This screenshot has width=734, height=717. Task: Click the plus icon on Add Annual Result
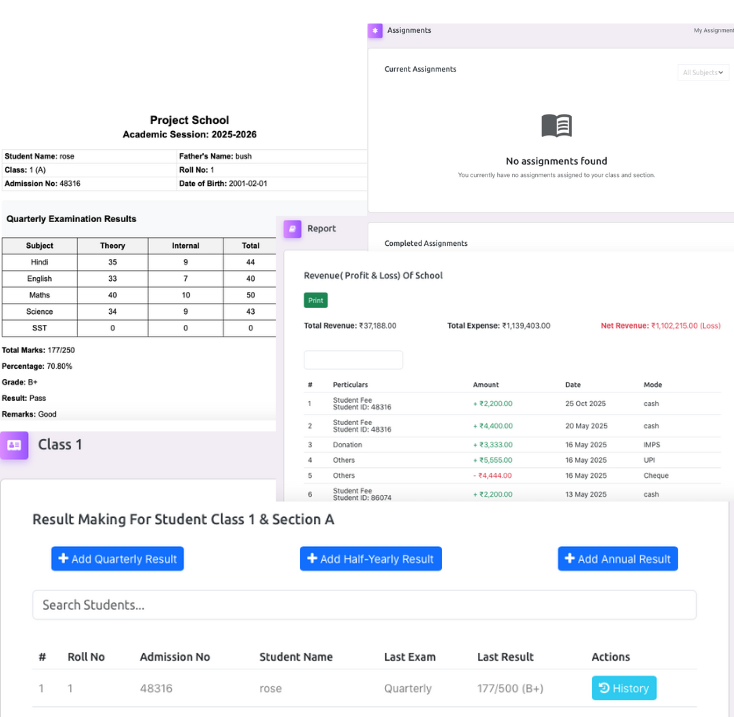click(x=569, y=559)
